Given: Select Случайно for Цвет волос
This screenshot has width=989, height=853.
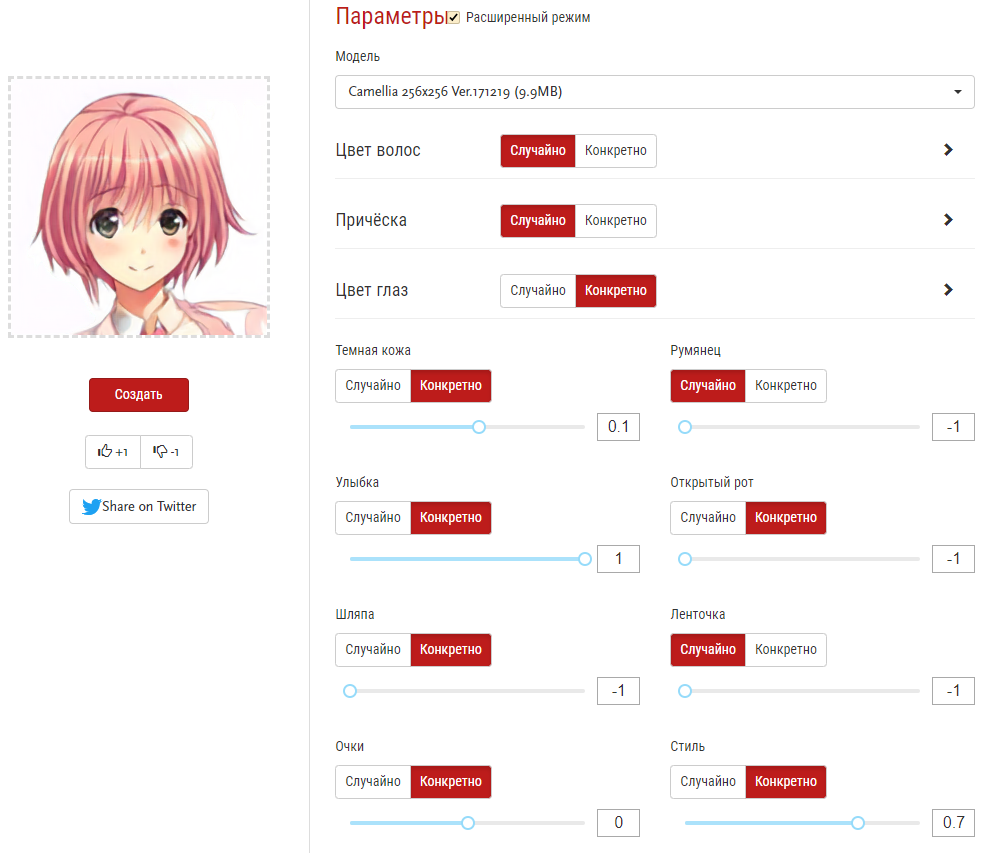Looking at the screenshot, I should [x=538, y=151].
